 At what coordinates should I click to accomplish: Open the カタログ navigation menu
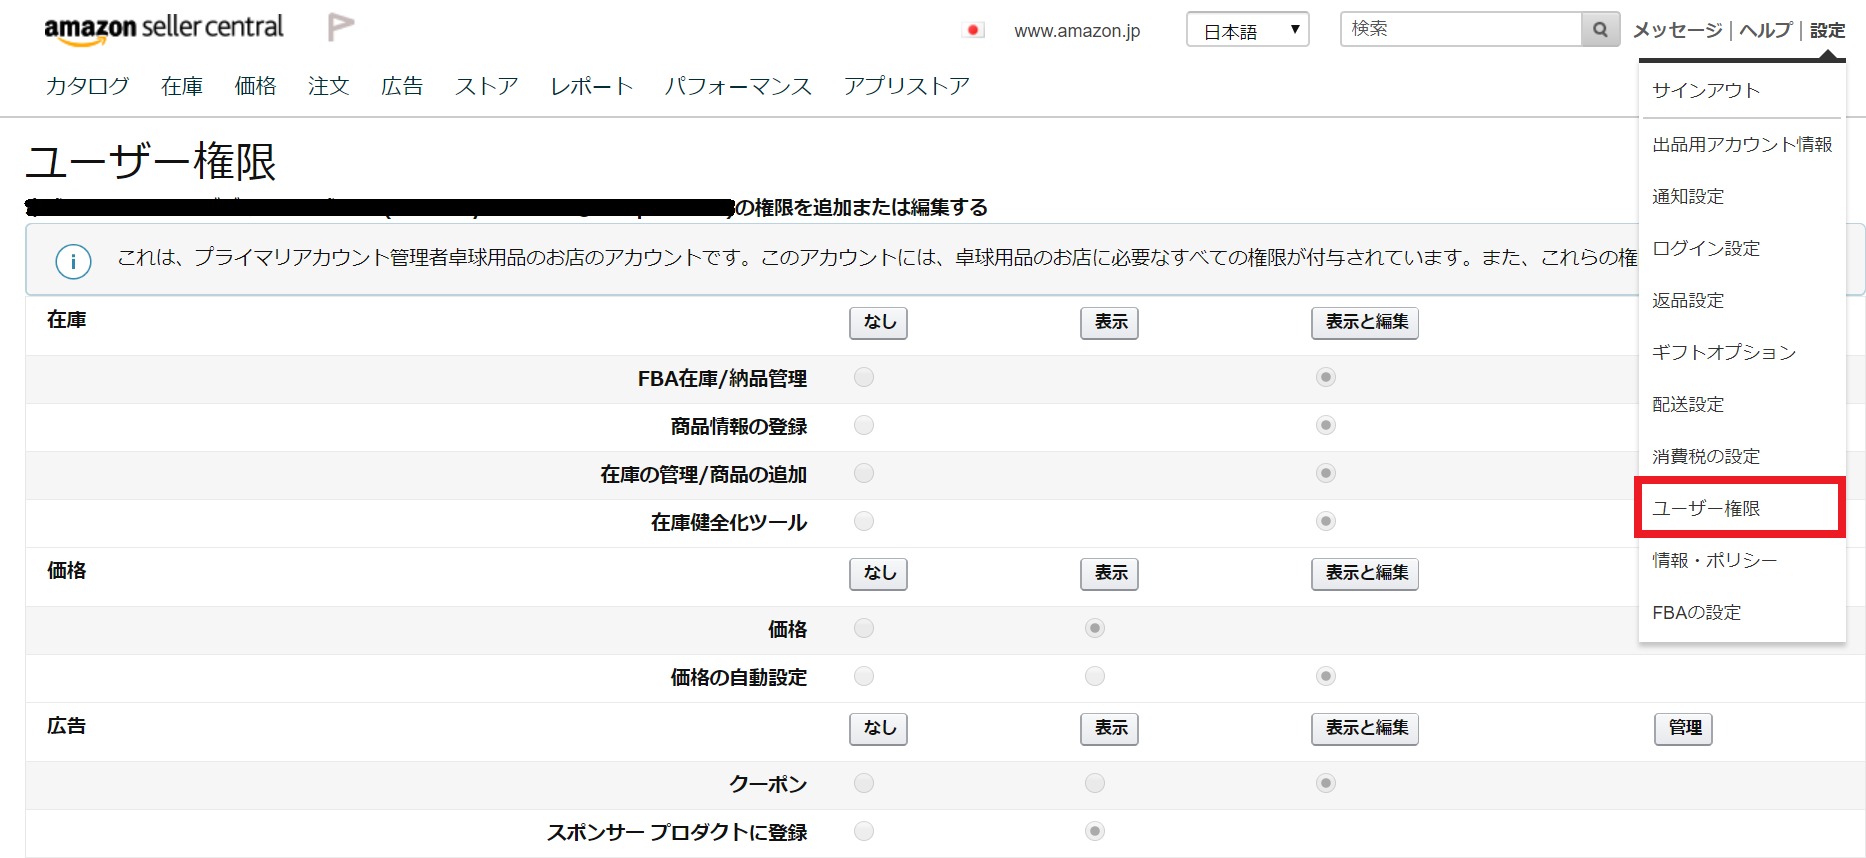click(x=88, y=86)
